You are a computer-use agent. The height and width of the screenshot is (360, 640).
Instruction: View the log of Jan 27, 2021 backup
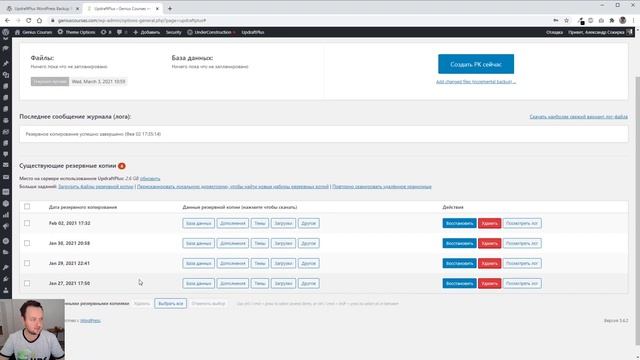coord(522,283)
